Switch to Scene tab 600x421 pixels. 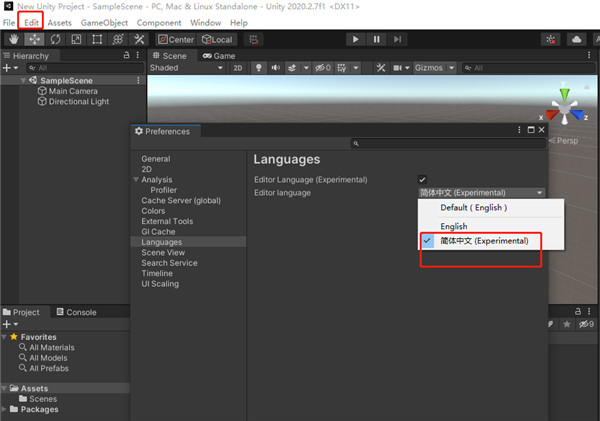pos(170,56)
